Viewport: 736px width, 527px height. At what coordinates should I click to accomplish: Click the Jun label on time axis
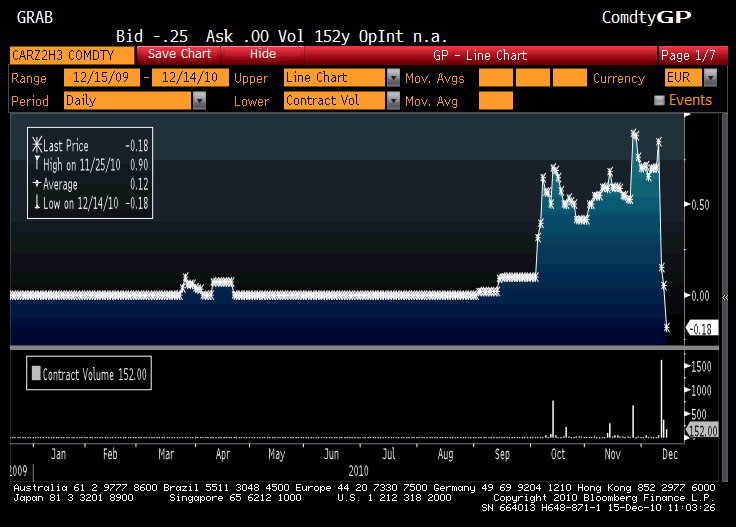331,454
